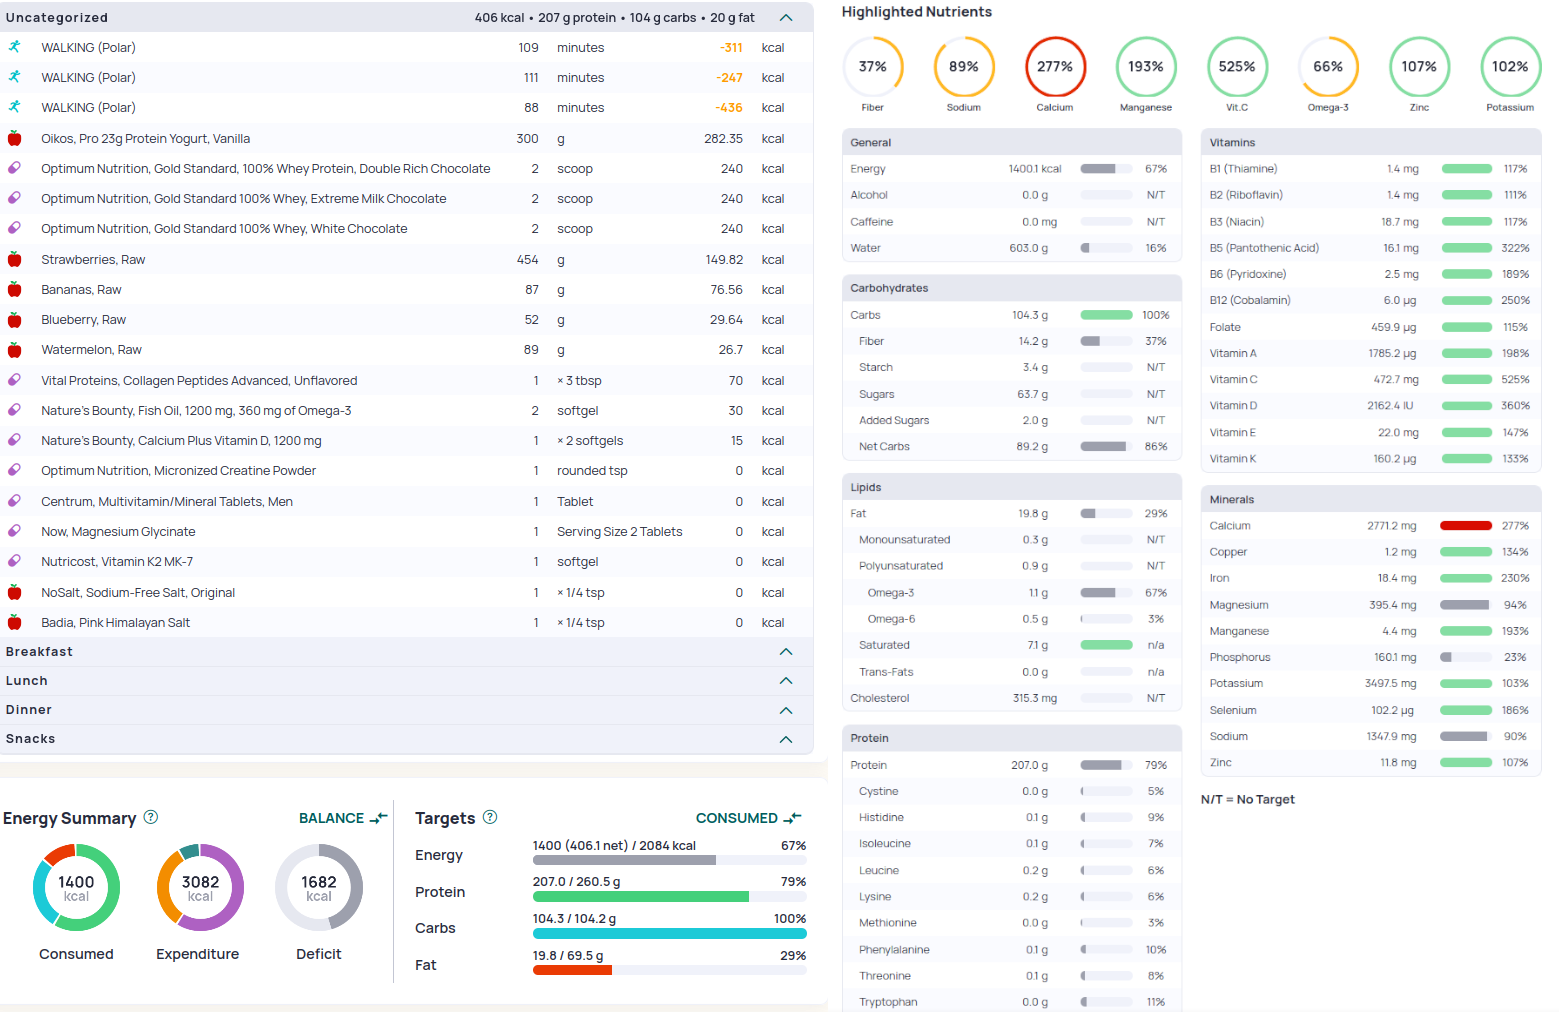Click the 1682 kcal Deficit donut chart

coord(319,888)
